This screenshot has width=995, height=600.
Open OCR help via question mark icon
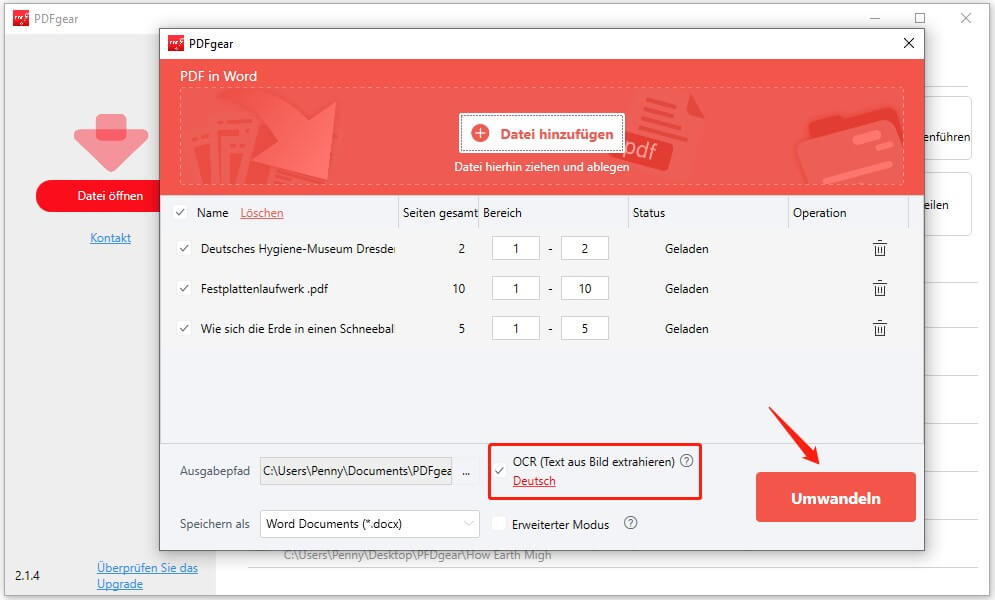685,462
